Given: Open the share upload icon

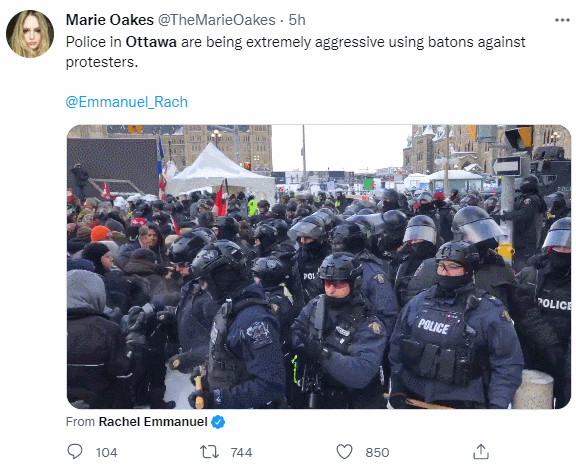Looking at the screenshot, I should point(481,452).
